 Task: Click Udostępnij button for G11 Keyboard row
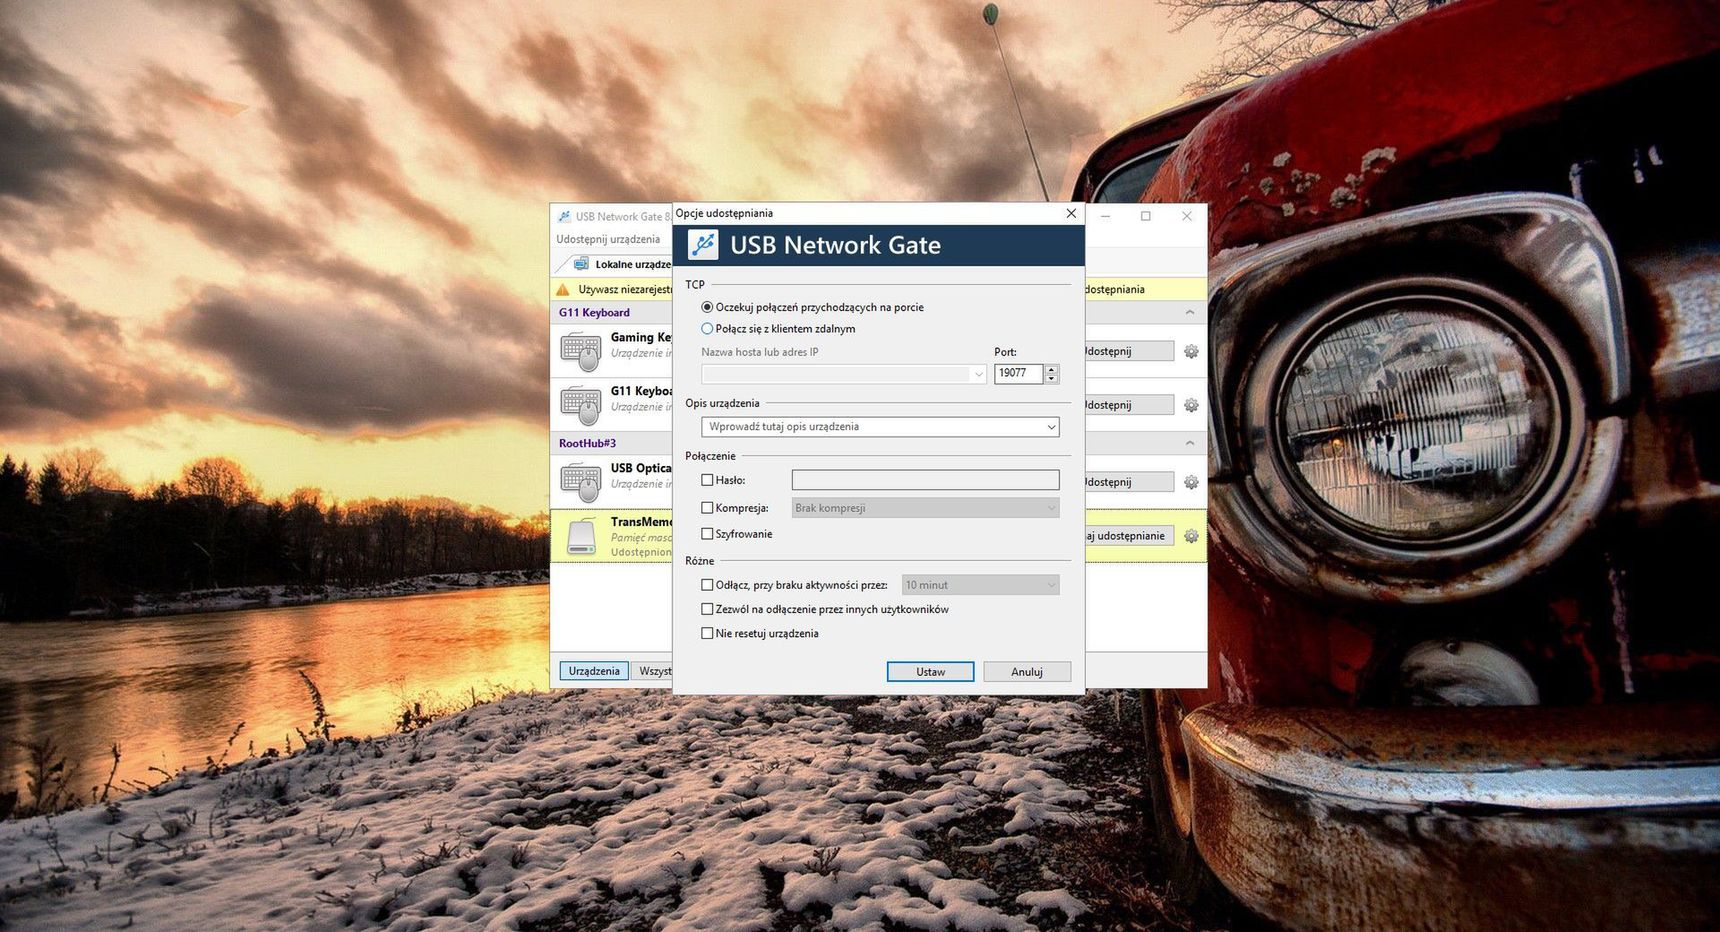(1129, 405)
